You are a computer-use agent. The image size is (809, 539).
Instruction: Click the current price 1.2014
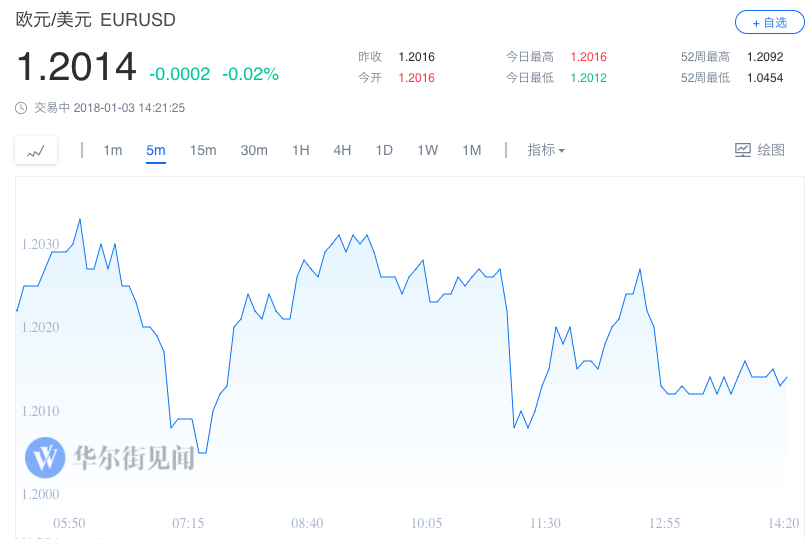(76, 68)
